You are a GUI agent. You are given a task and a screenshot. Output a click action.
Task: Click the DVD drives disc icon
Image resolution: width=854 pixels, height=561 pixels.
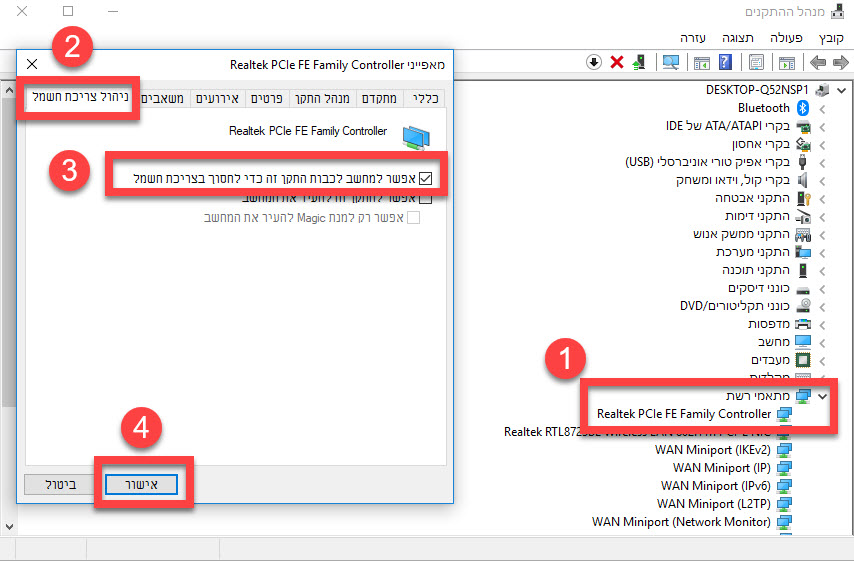tap(803, 306)
